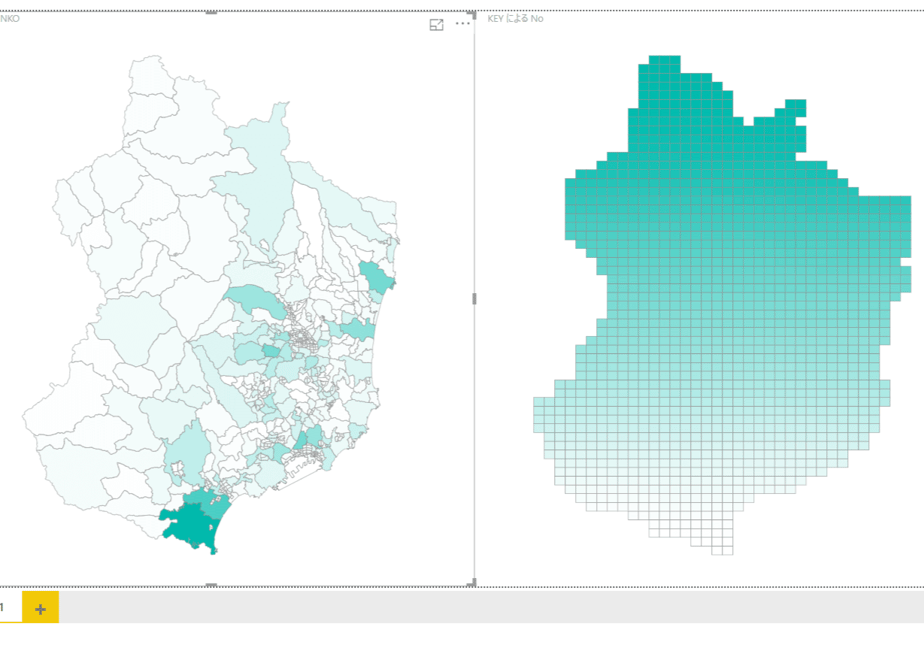Screen dimensions: 924x660
Task: Open the More options ellipsis menu
Action: [x=463, y=24]
